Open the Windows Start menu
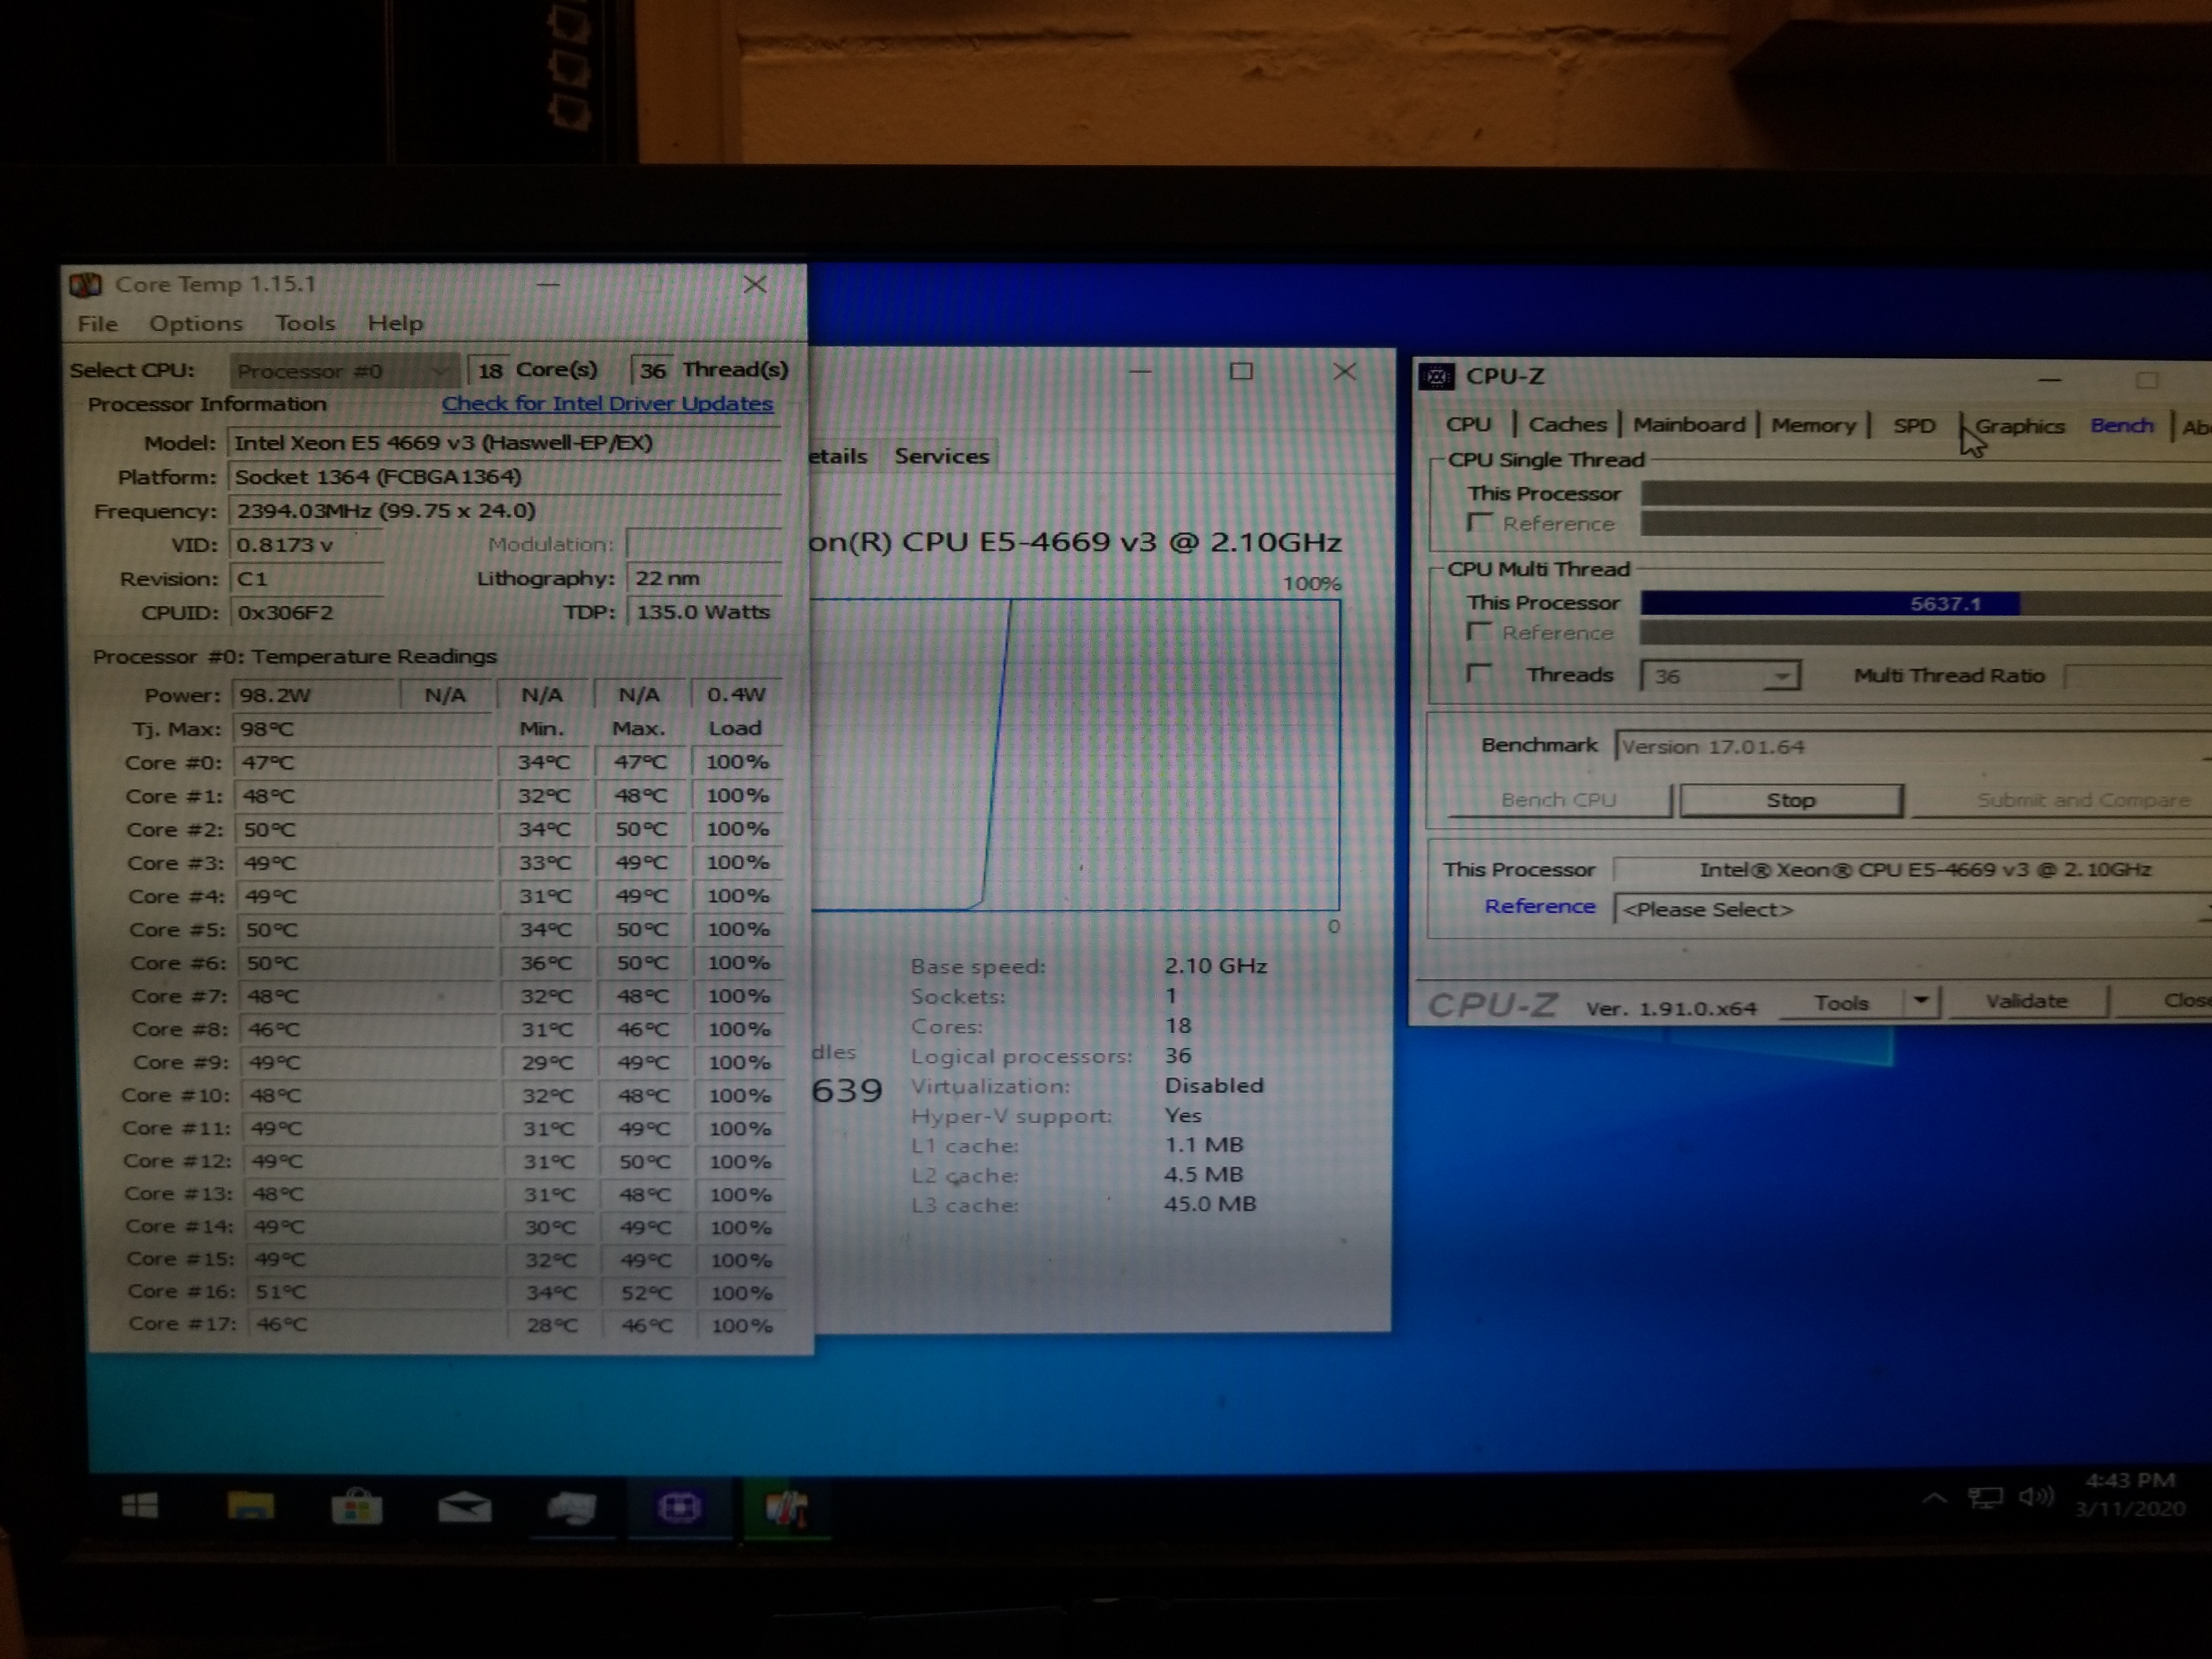The height and width of the screenshot is (1659, 2212). 140,1506
